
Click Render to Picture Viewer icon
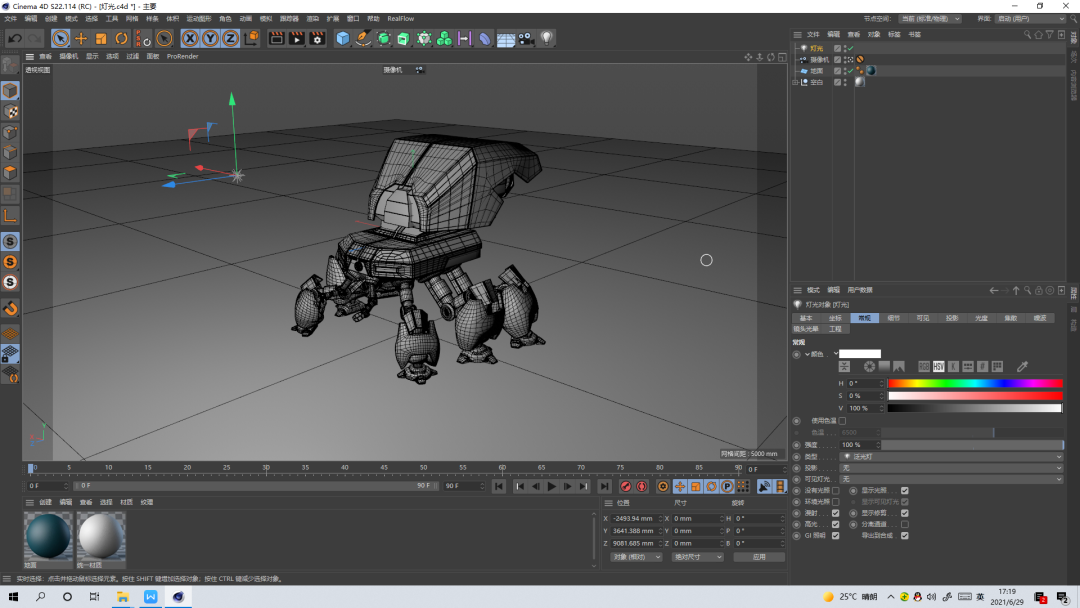pos(296,39)
